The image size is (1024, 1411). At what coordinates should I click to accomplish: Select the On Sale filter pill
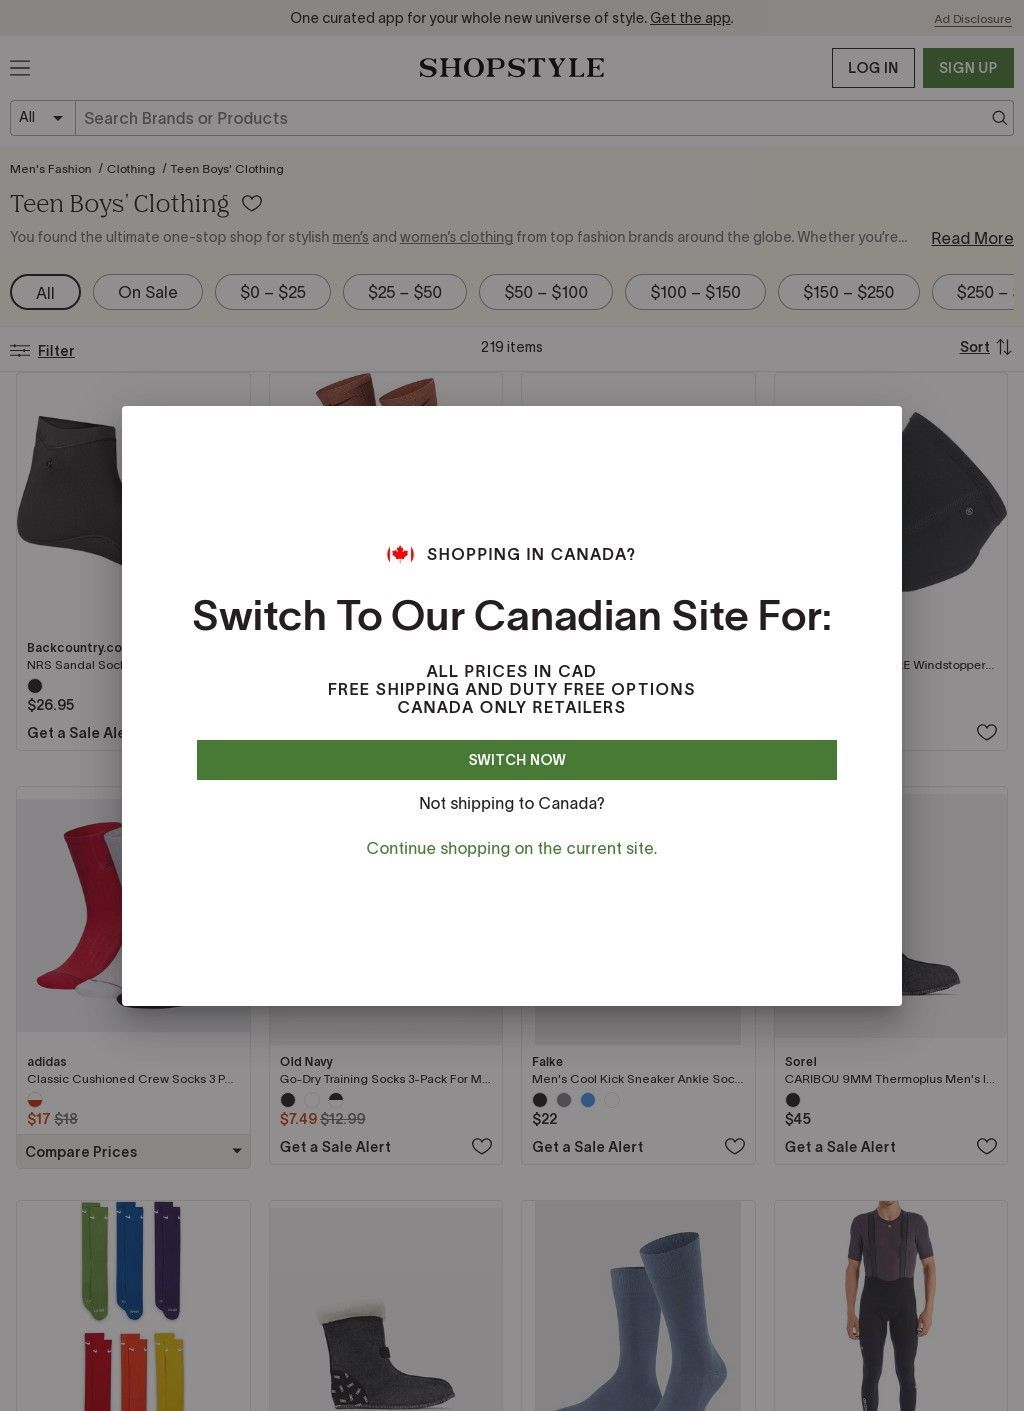point(148,292)
